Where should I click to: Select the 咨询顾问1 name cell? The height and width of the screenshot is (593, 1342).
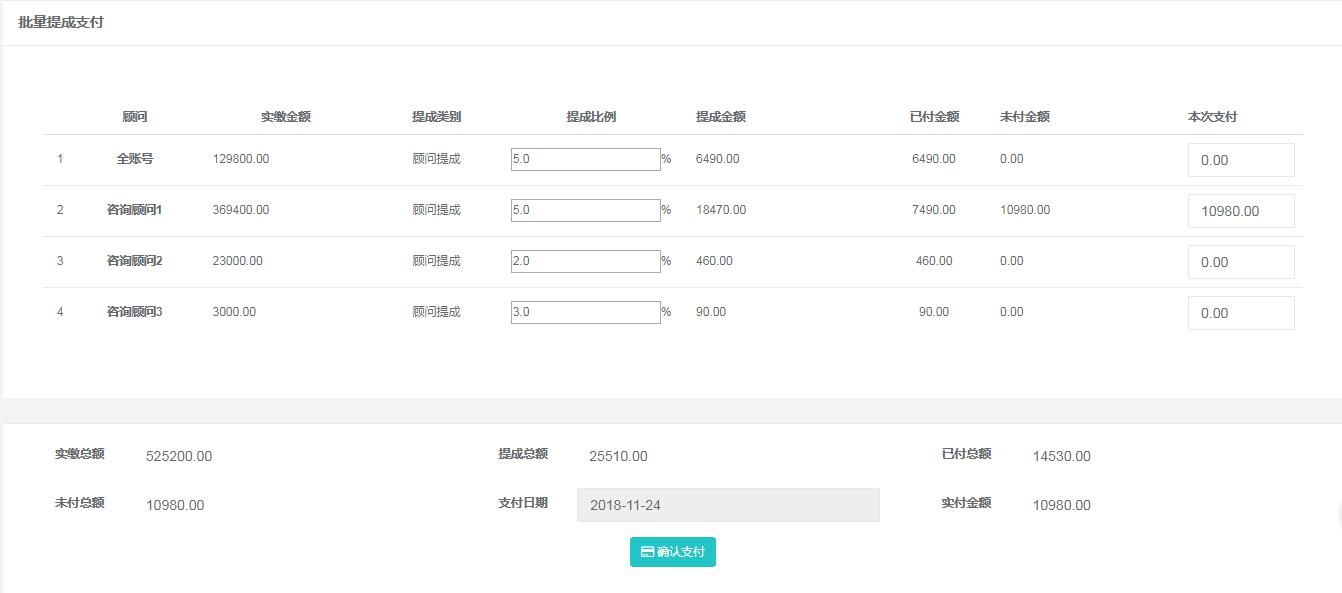(x=135, y=210)
